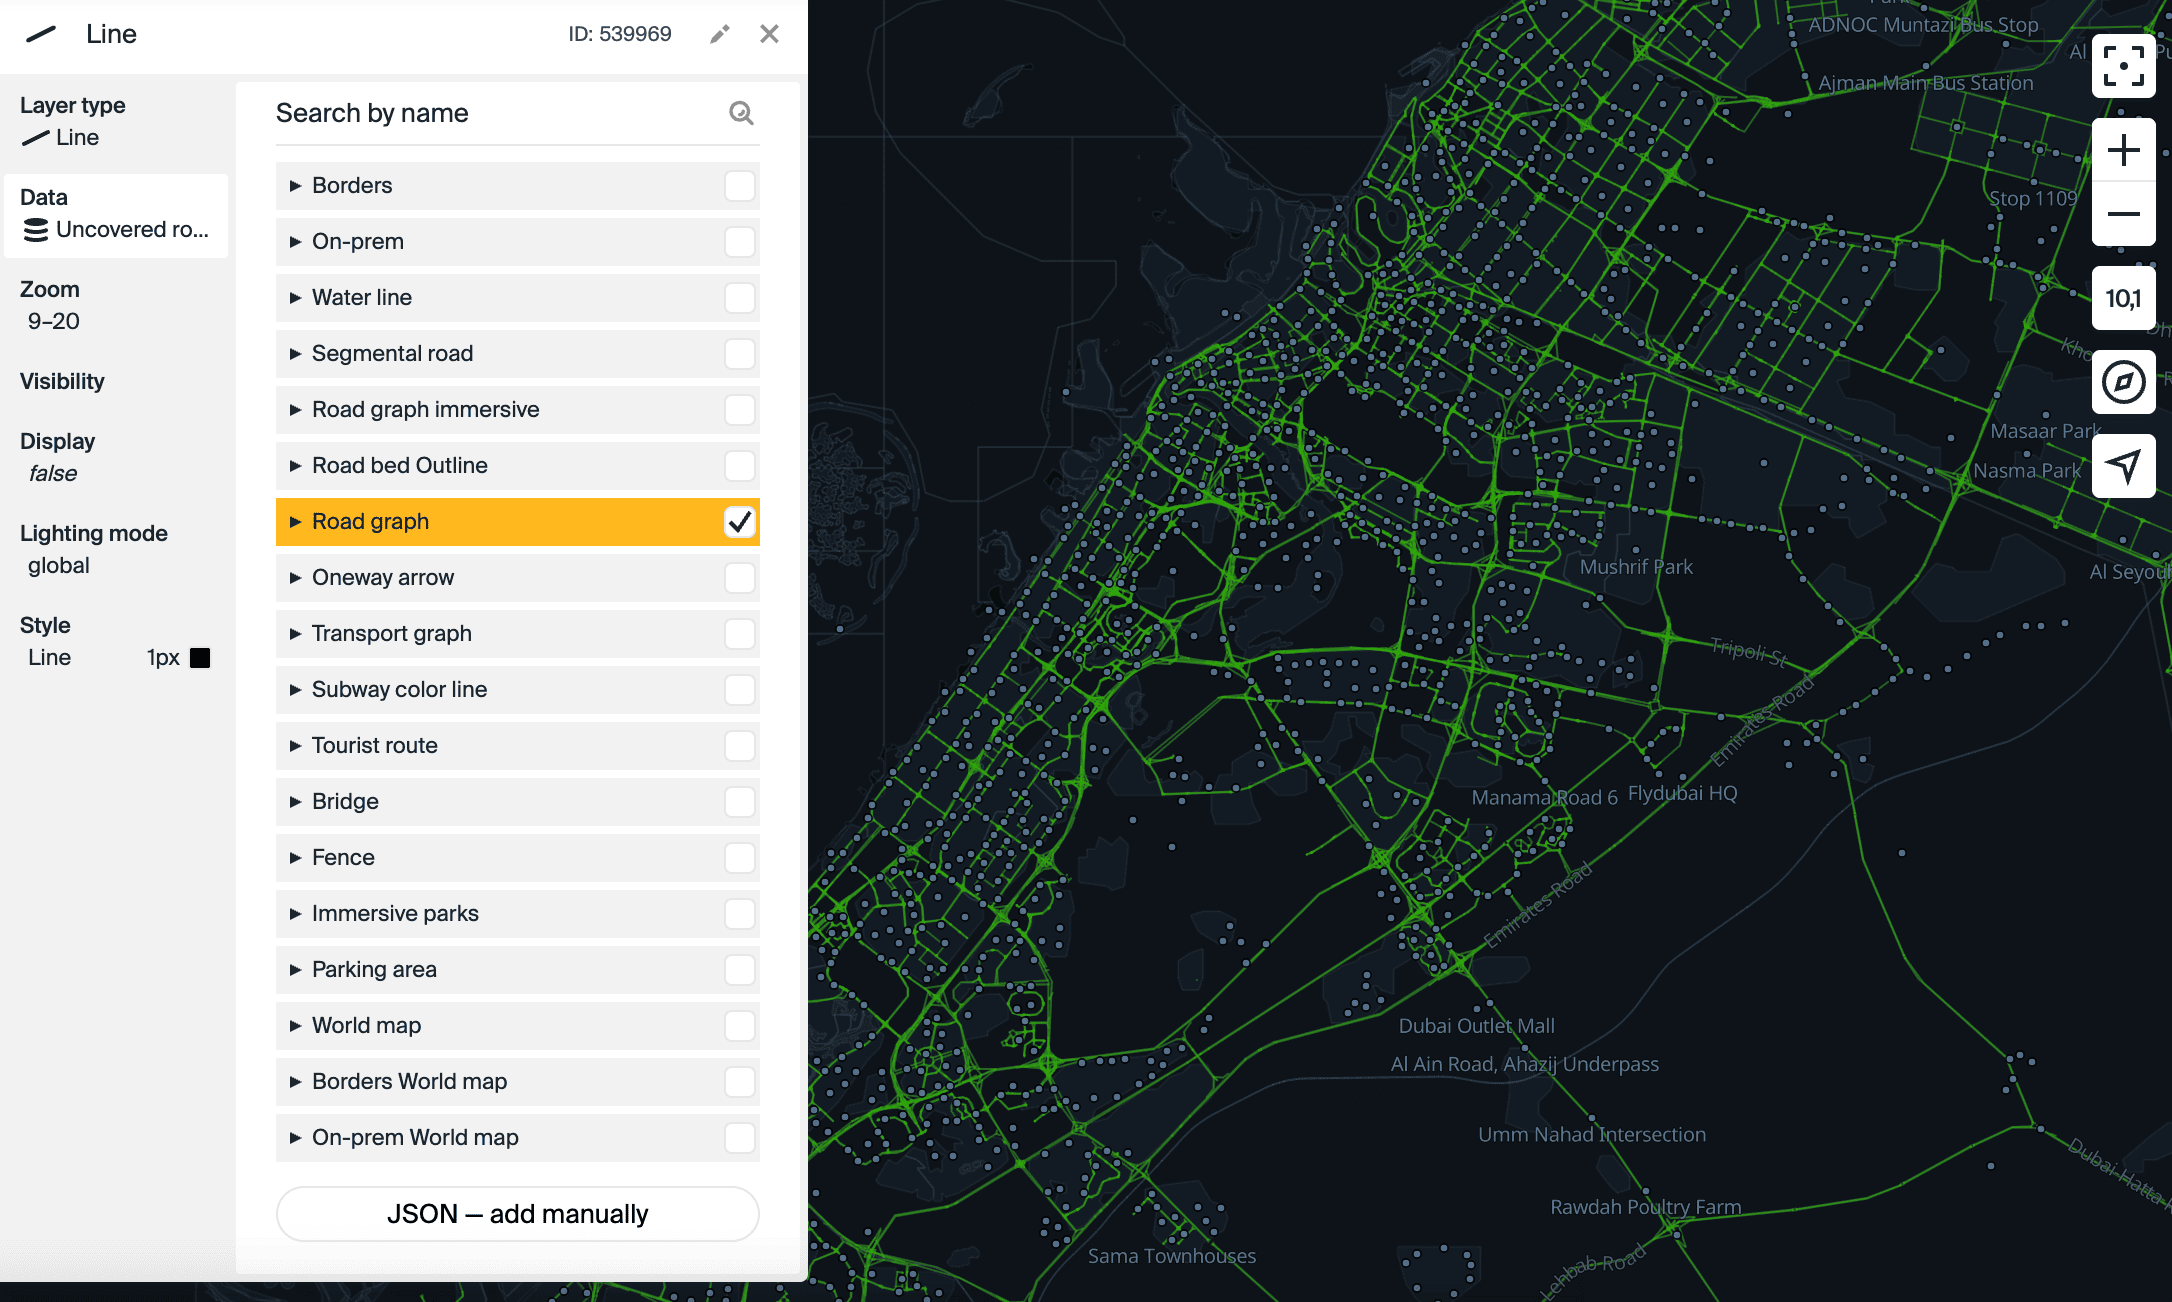Click the black line color swatch
This screenshot has width=2172, height=1302.
pyautogui.click(x=200, y=658)
